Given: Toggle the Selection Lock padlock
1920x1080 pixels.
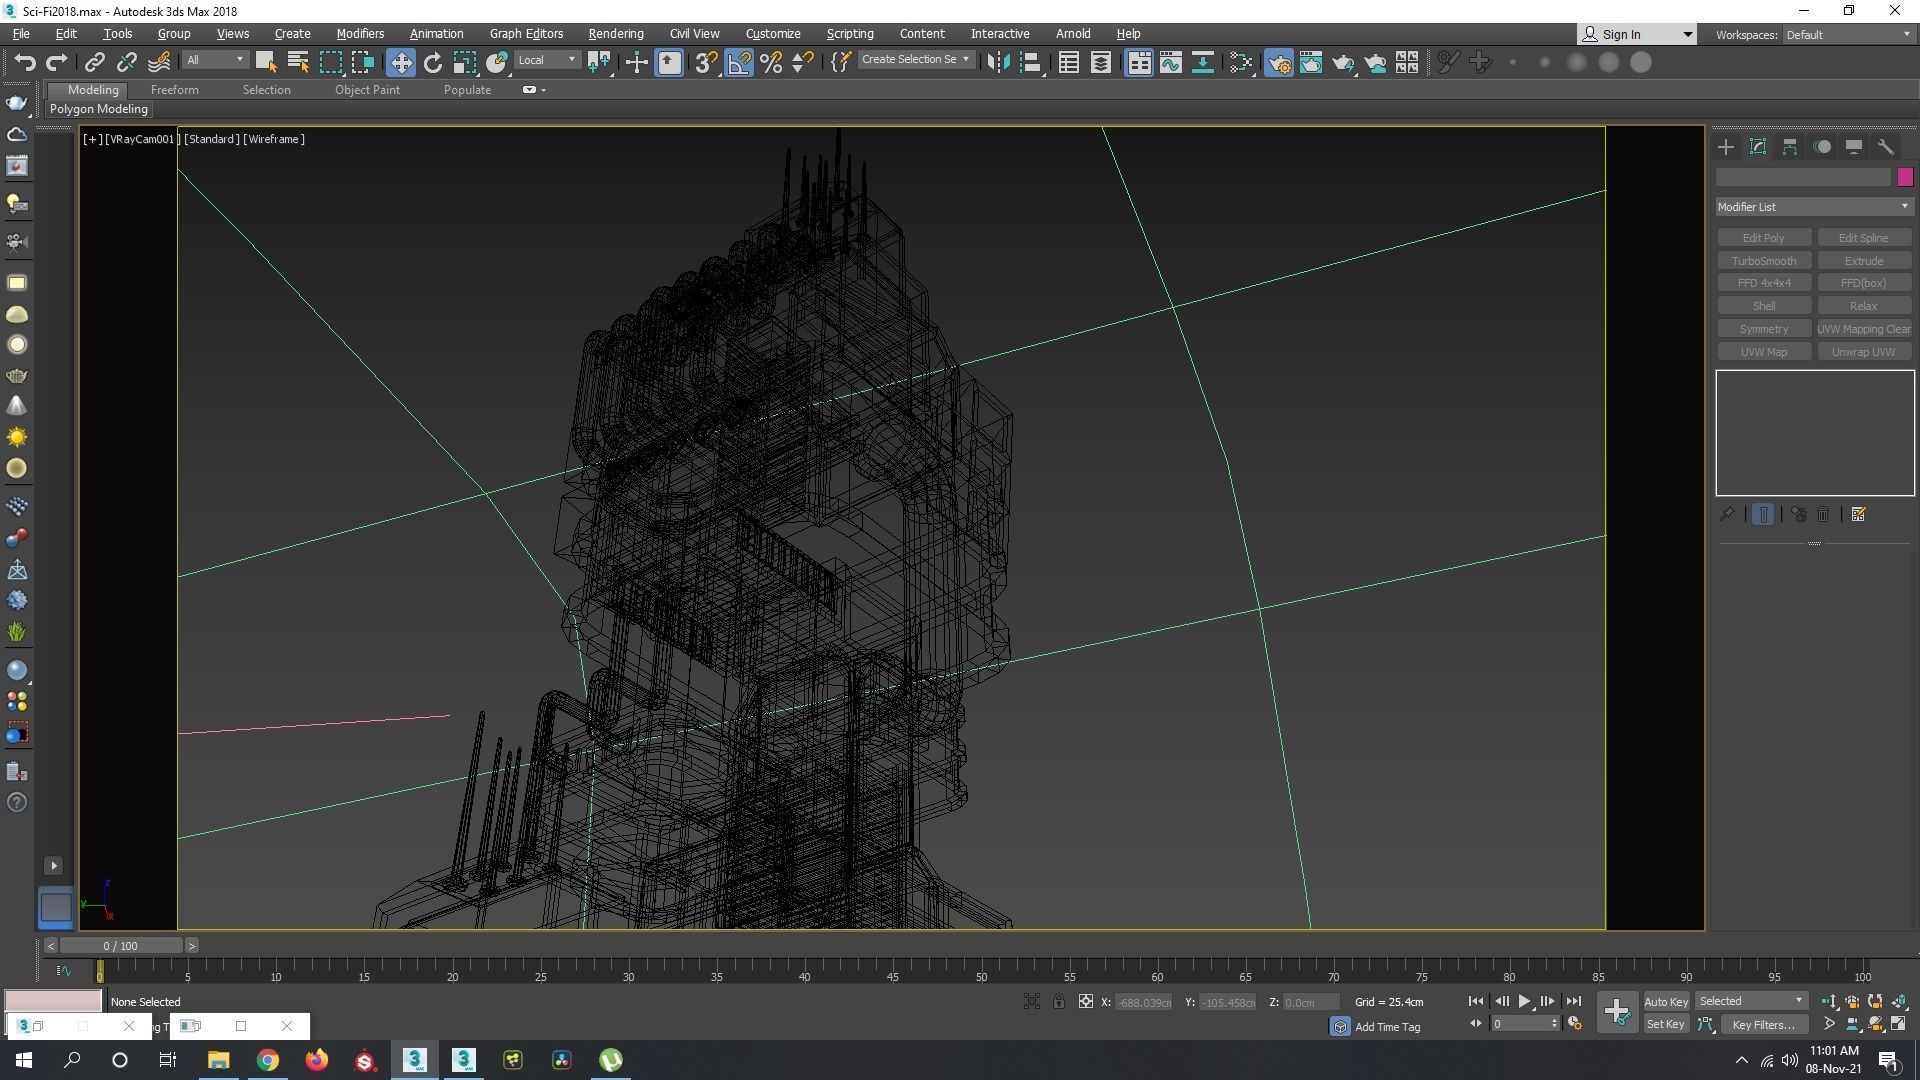Looking at the screenshot, I should [1058, 1002].
